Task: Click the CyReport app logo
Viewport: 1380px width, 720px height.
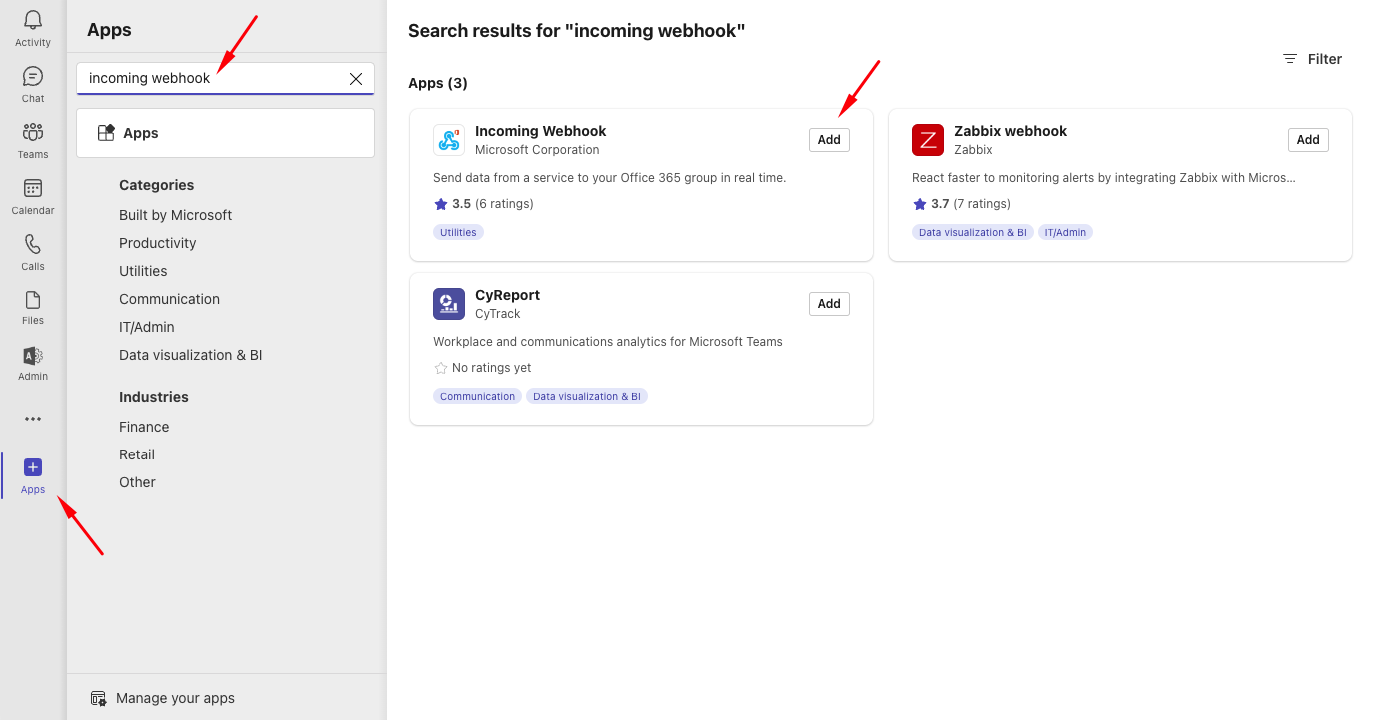Action: click(449, 304)
